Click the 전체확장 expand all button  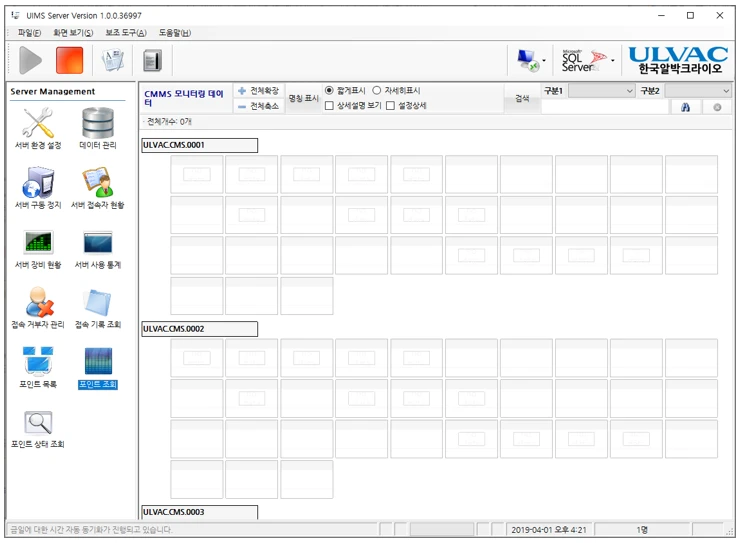click(x=258, y=91)
